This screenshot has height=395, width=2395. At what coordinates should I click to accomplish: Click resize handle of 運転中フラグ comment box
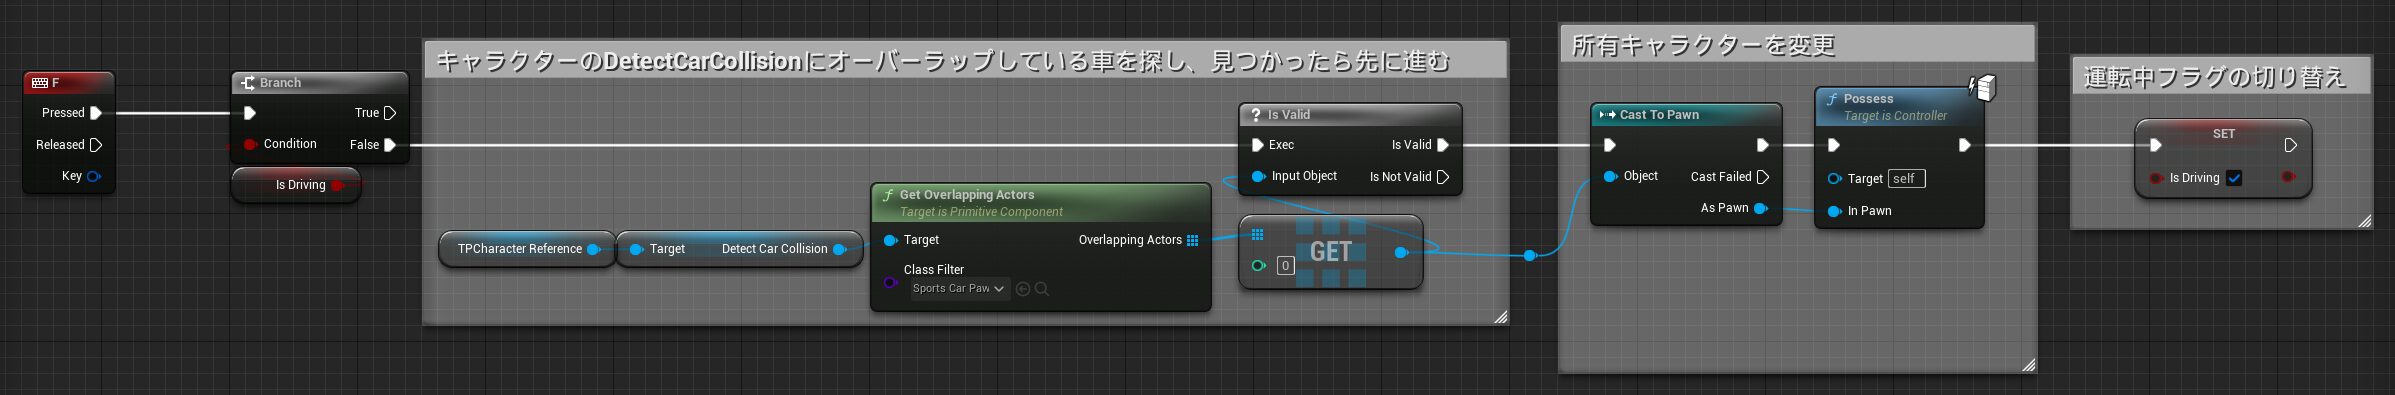(2364, 221)
